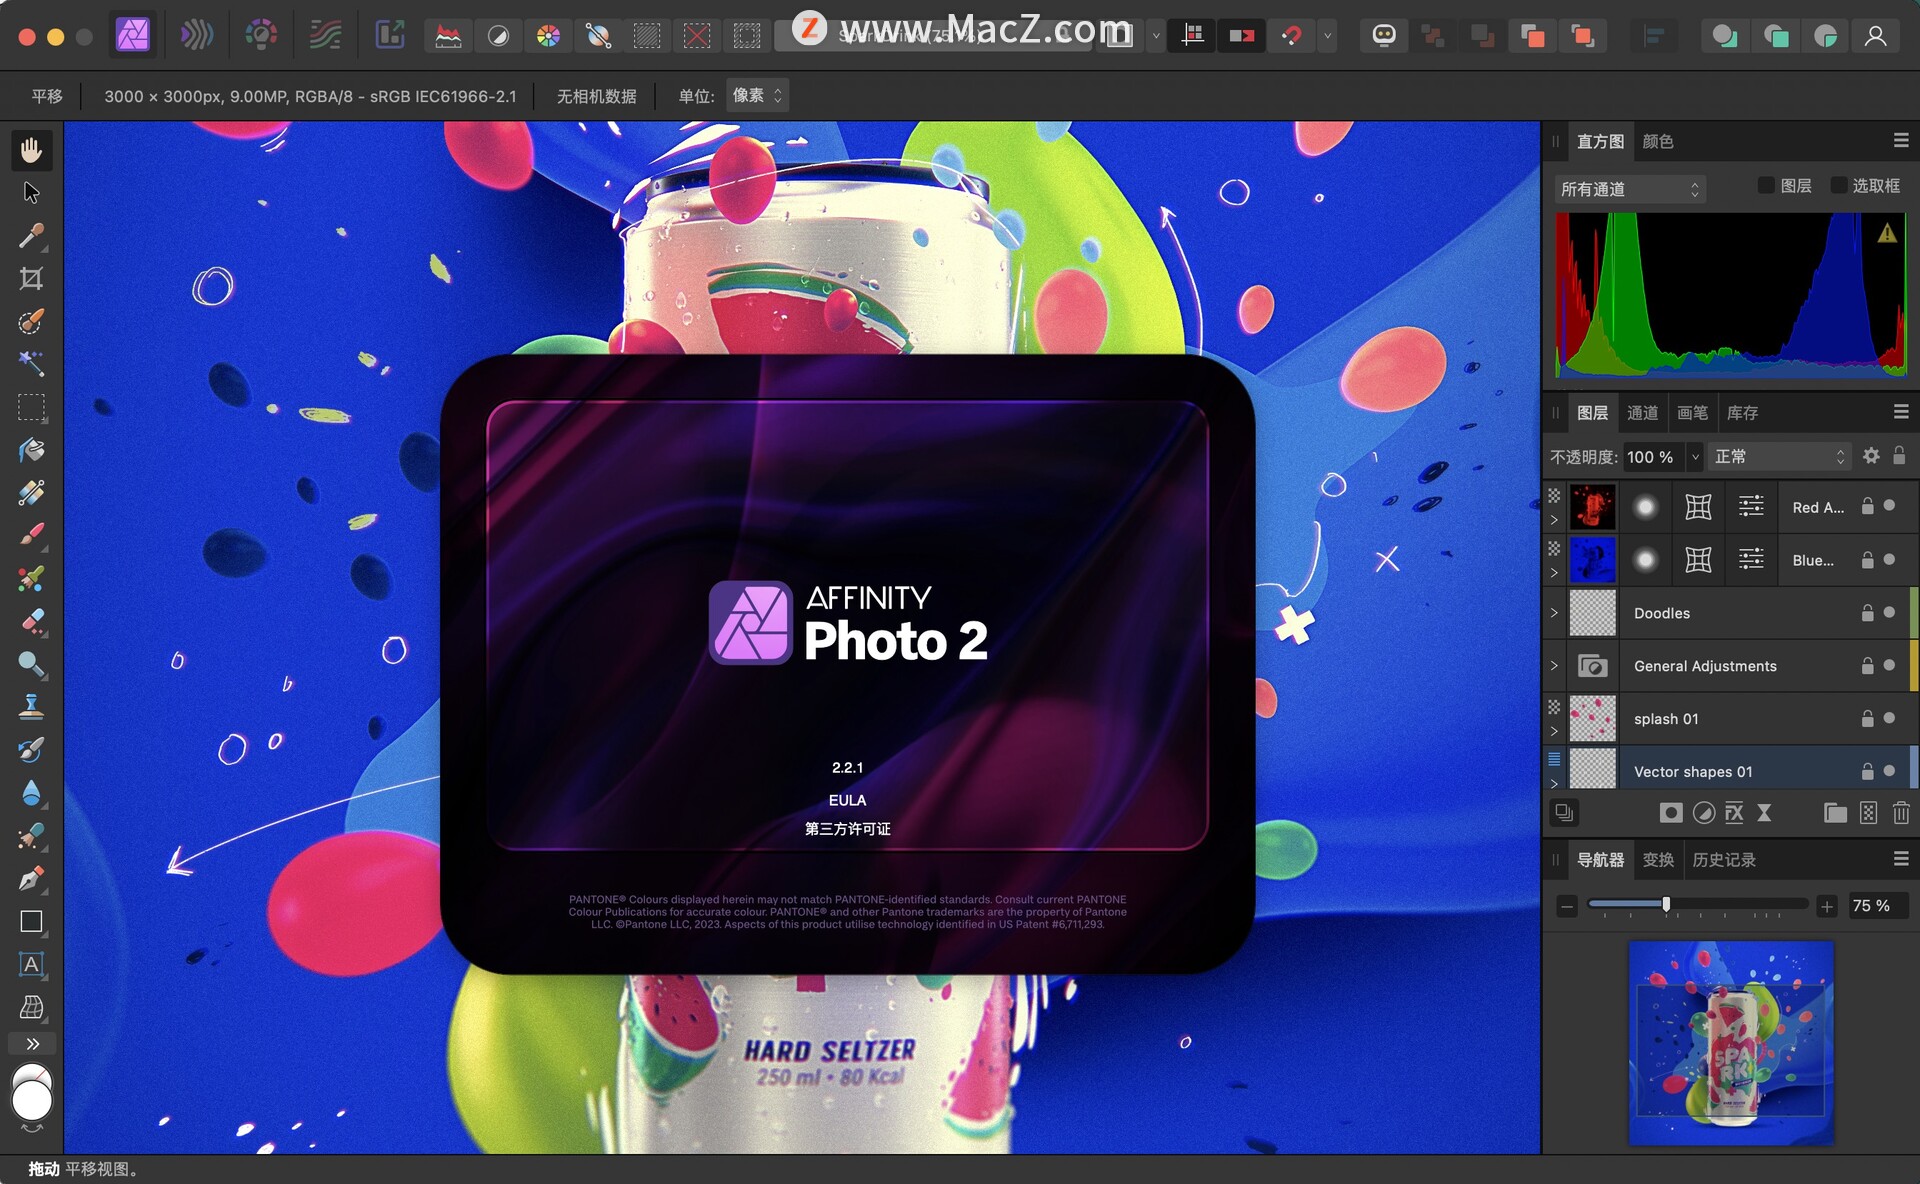Hide the Doodles layer
The height and width of the screenshot is (1184, 1920).
point(1889,612)
